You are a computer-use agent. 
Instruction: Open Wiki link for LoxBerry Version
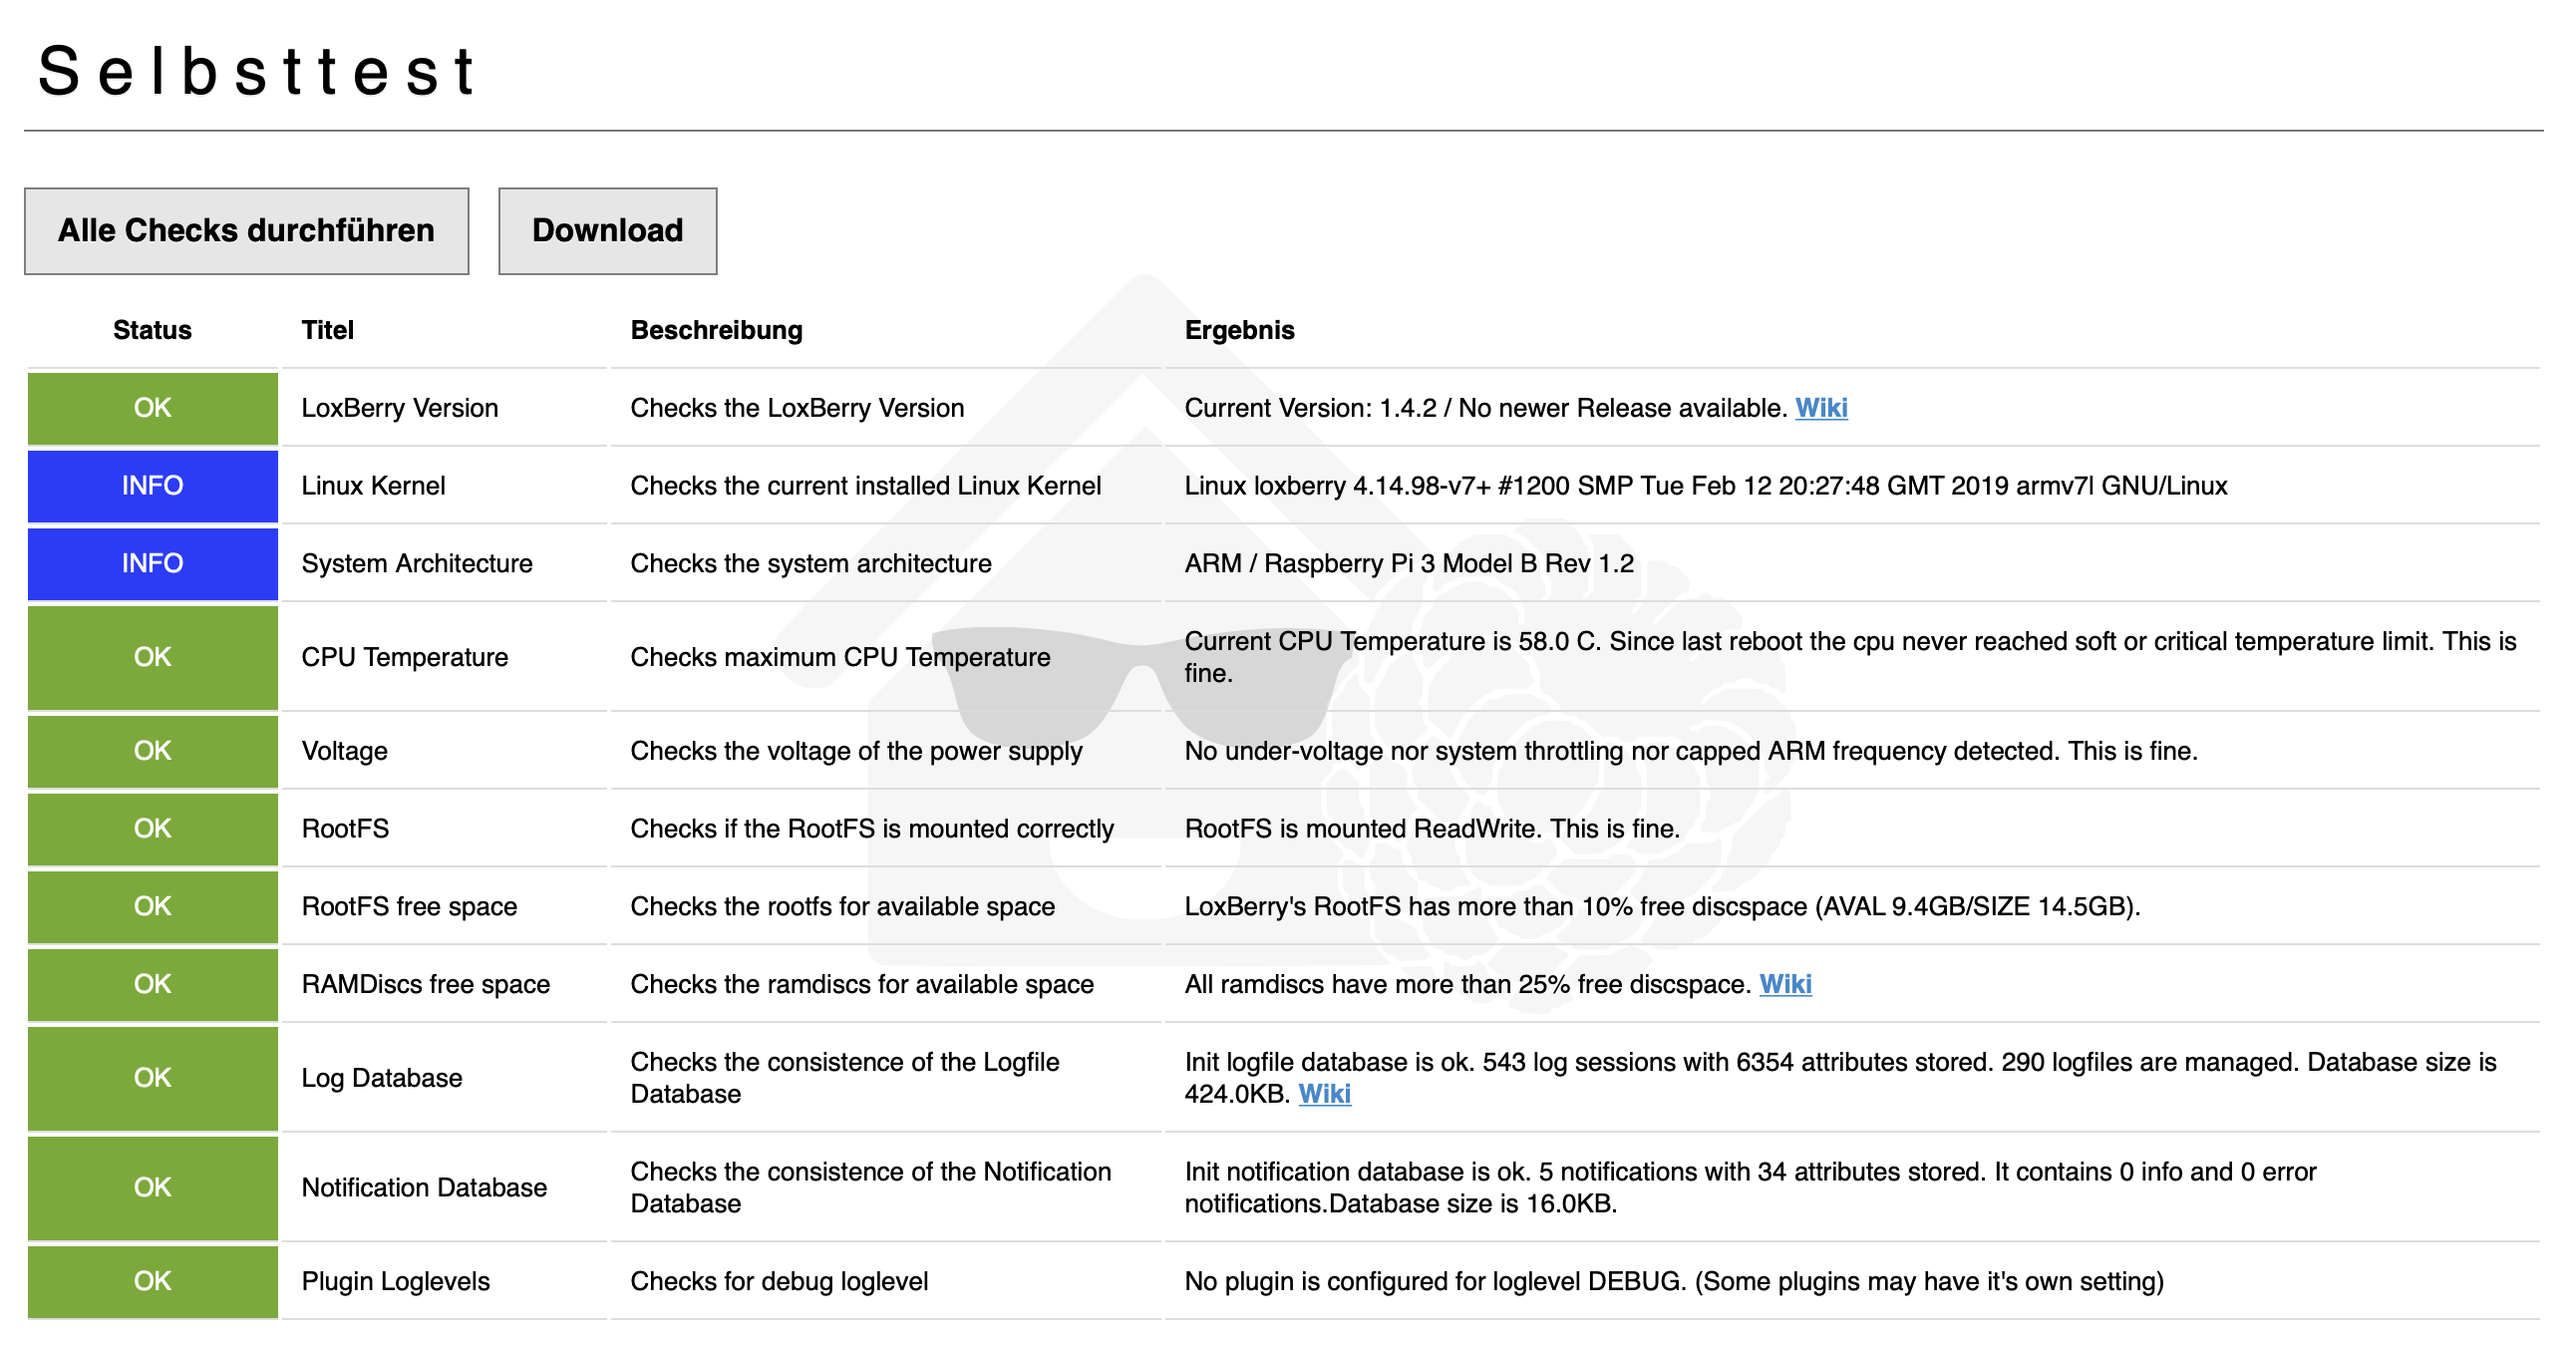(1820, 408)
